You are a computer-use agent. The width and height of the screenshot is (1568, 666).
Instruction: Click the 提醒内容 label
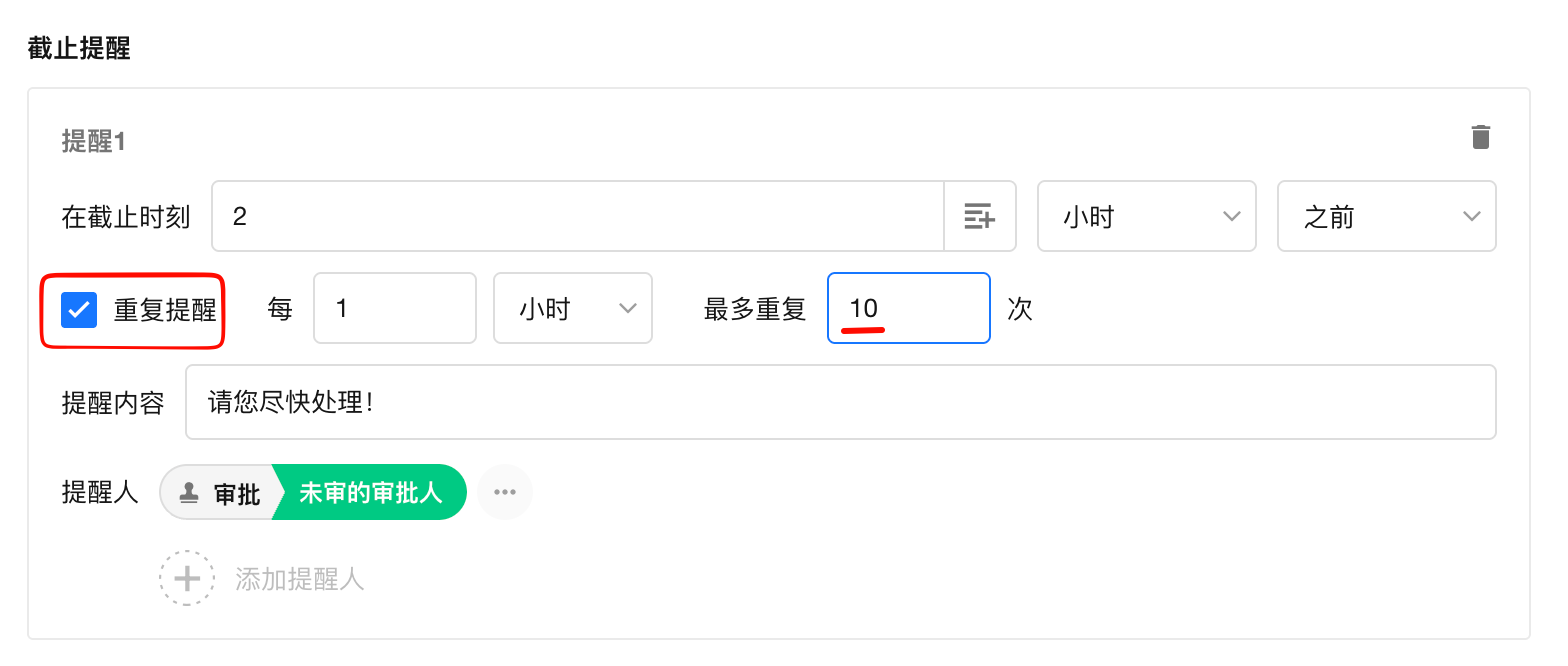[x=113, y=403]
